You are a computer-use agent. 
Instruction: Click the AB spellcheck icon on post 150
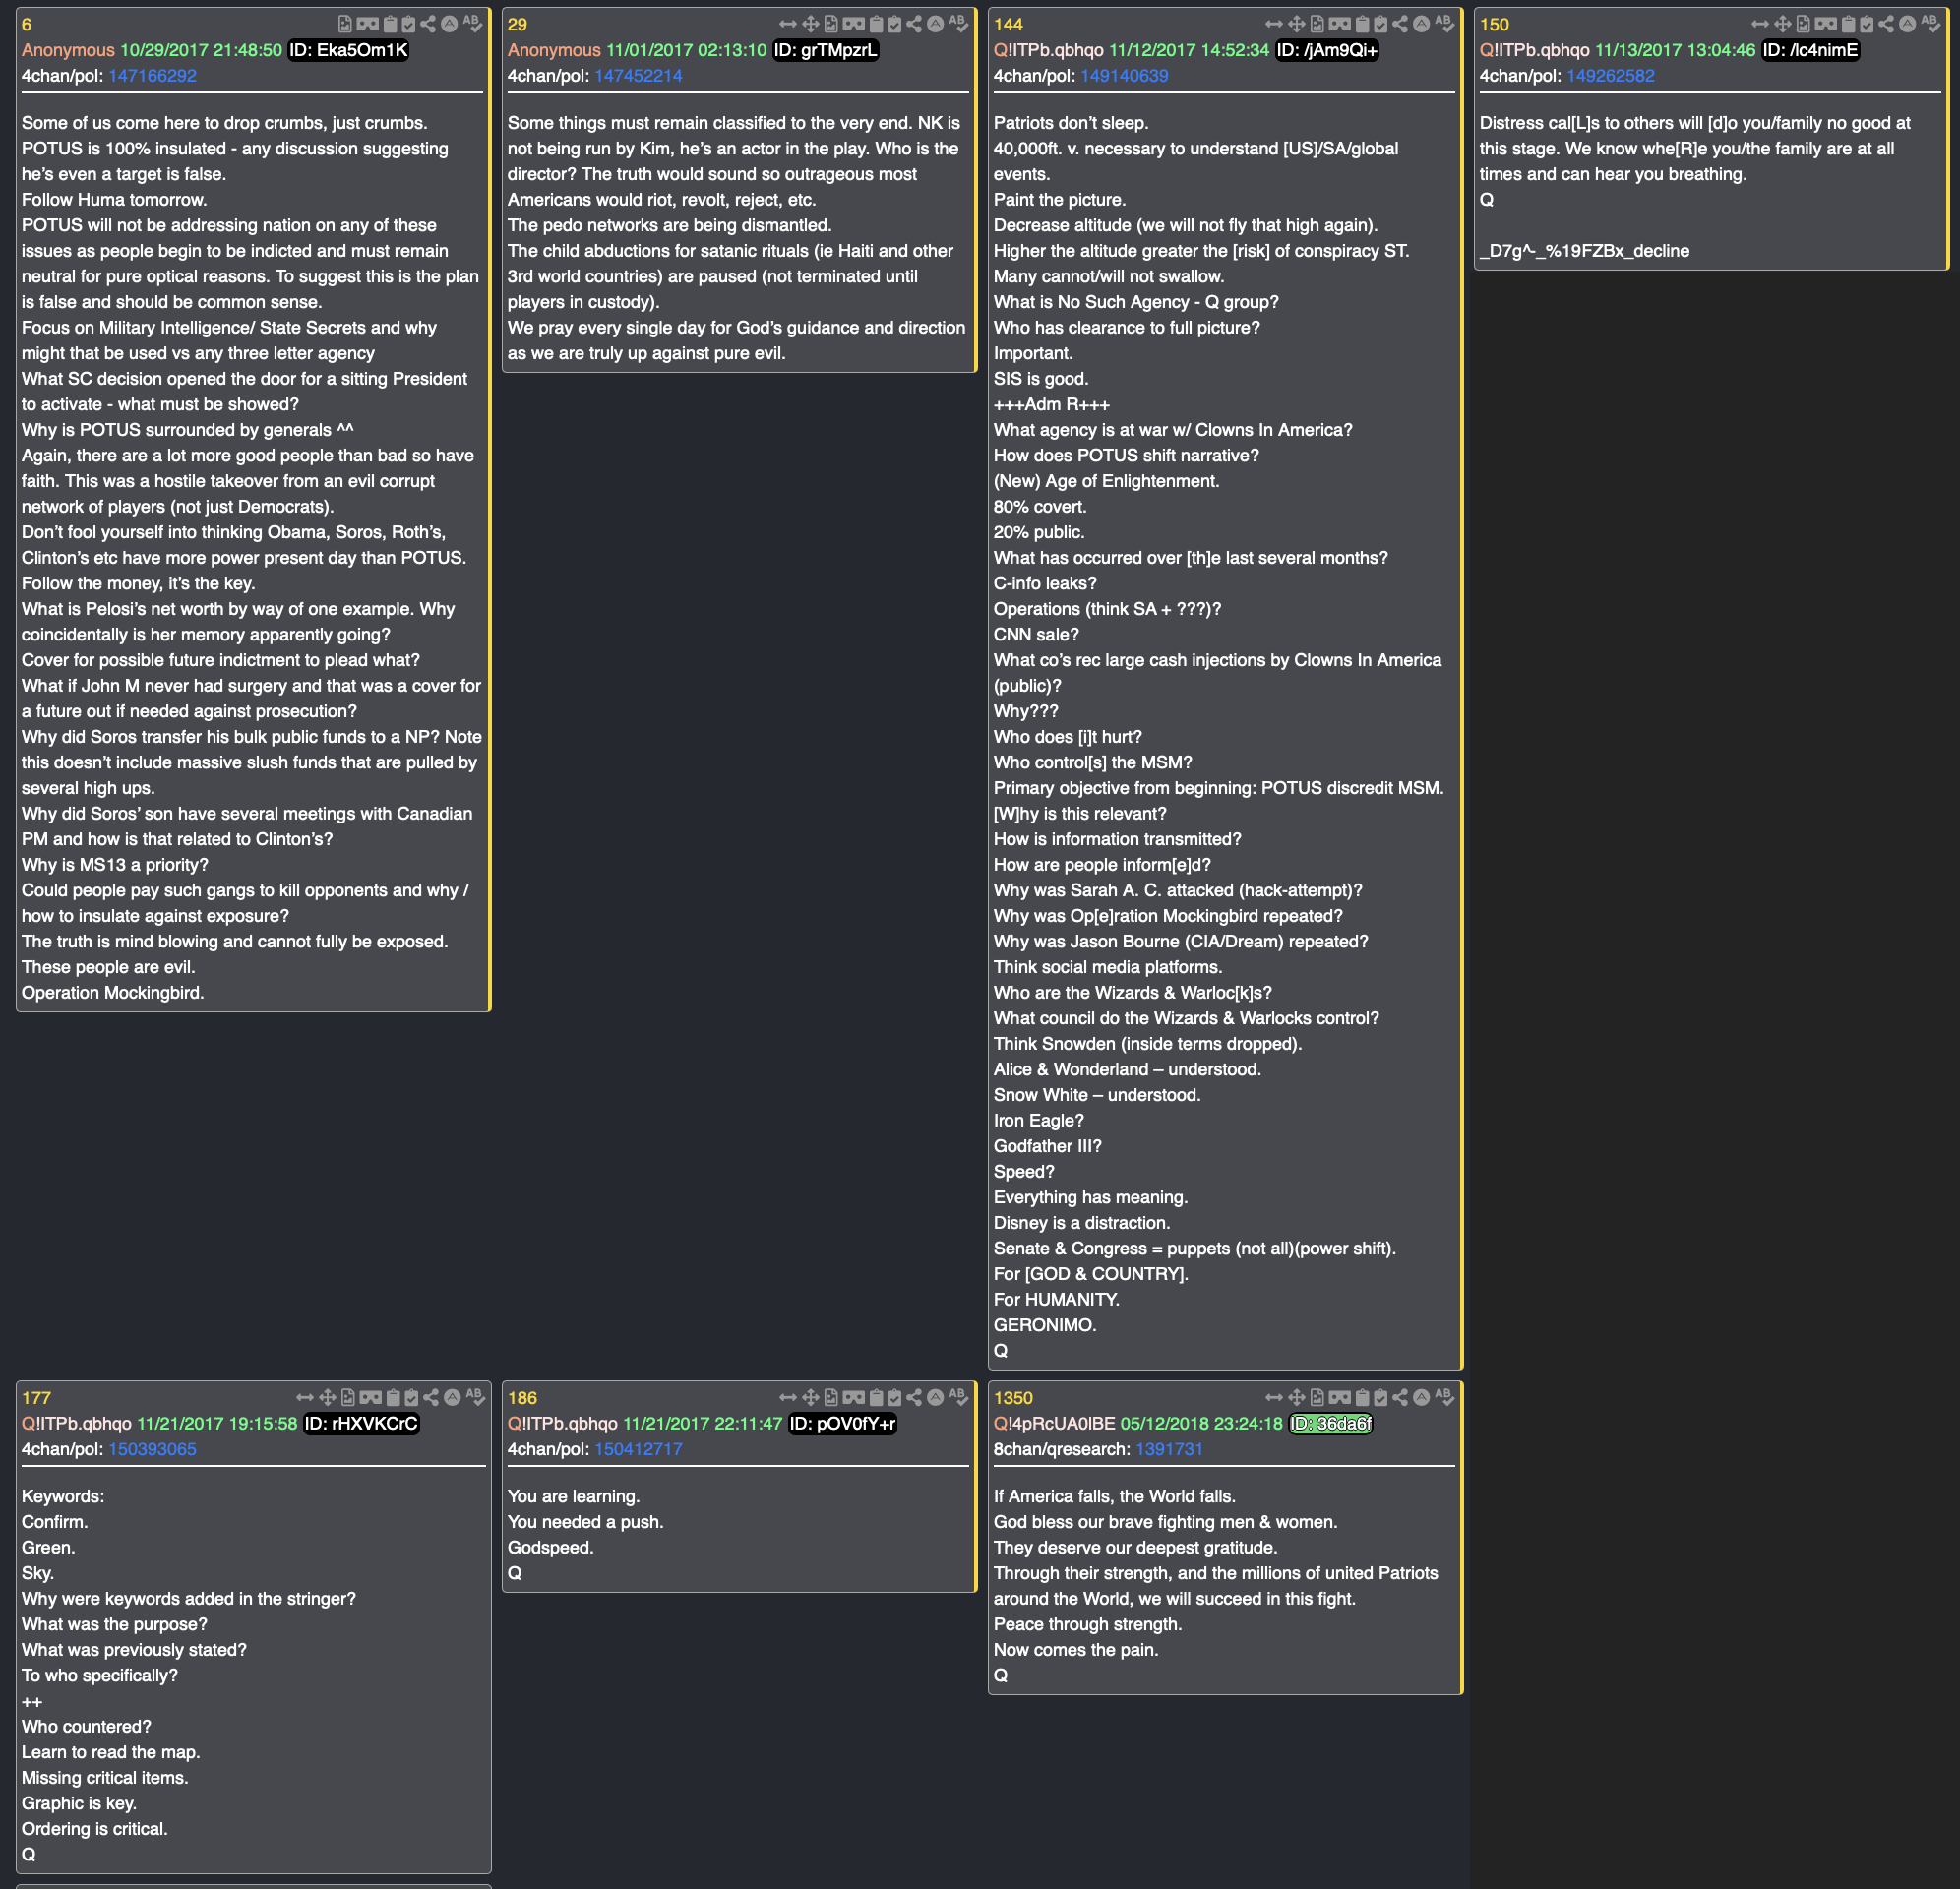pos(1930,23)
